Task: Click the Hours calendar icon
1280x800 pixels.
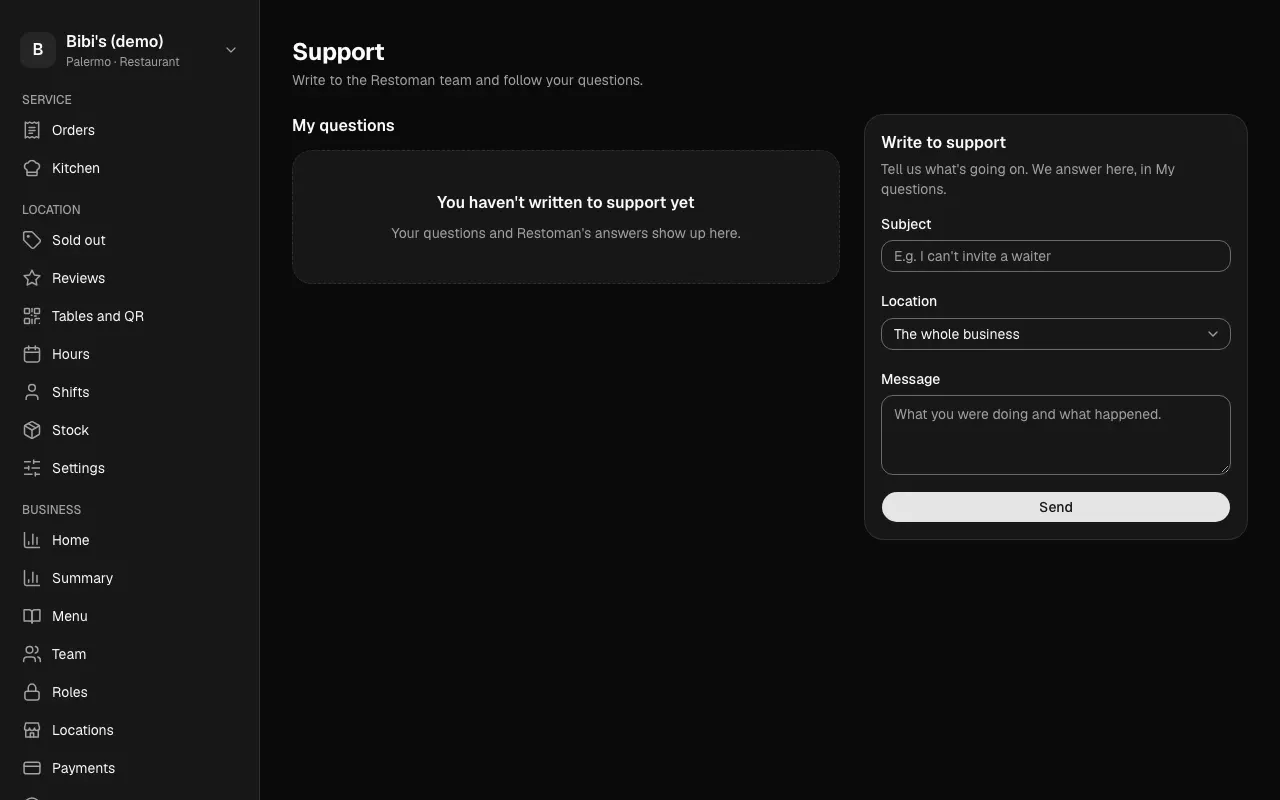Action: (x=32, y=354)
